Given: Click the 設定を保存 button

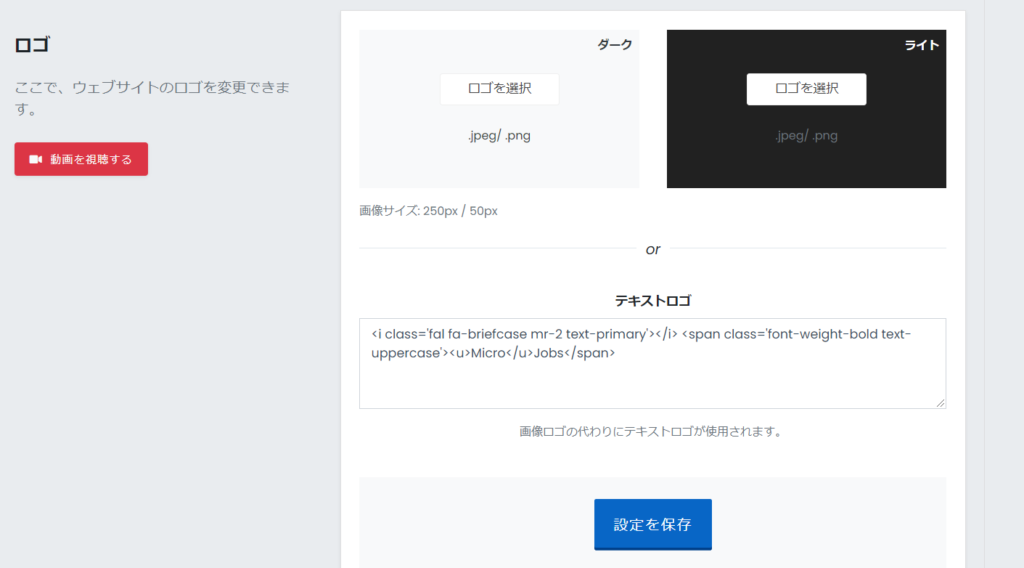Looking at the screenshot, I should (x=653, y=524).
